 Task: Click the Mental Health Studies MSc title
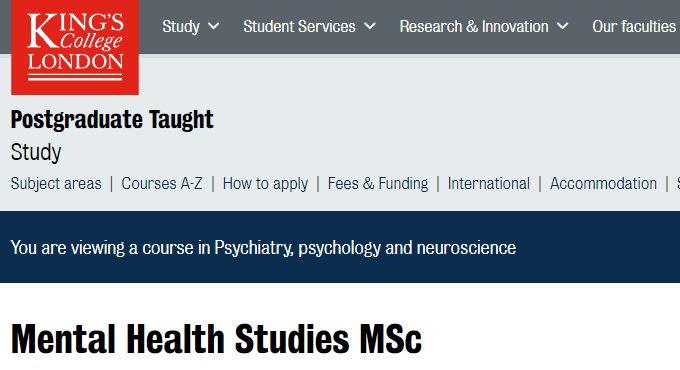216,339
